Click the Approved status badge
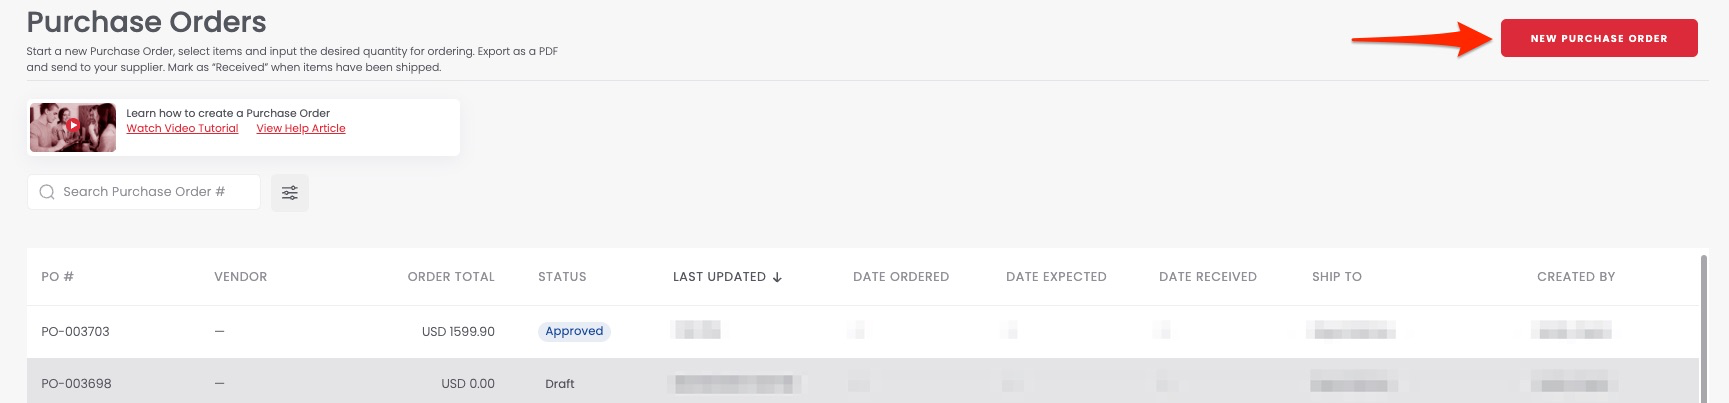Viewport: 1729px width, 403px height. coord(574,332)
